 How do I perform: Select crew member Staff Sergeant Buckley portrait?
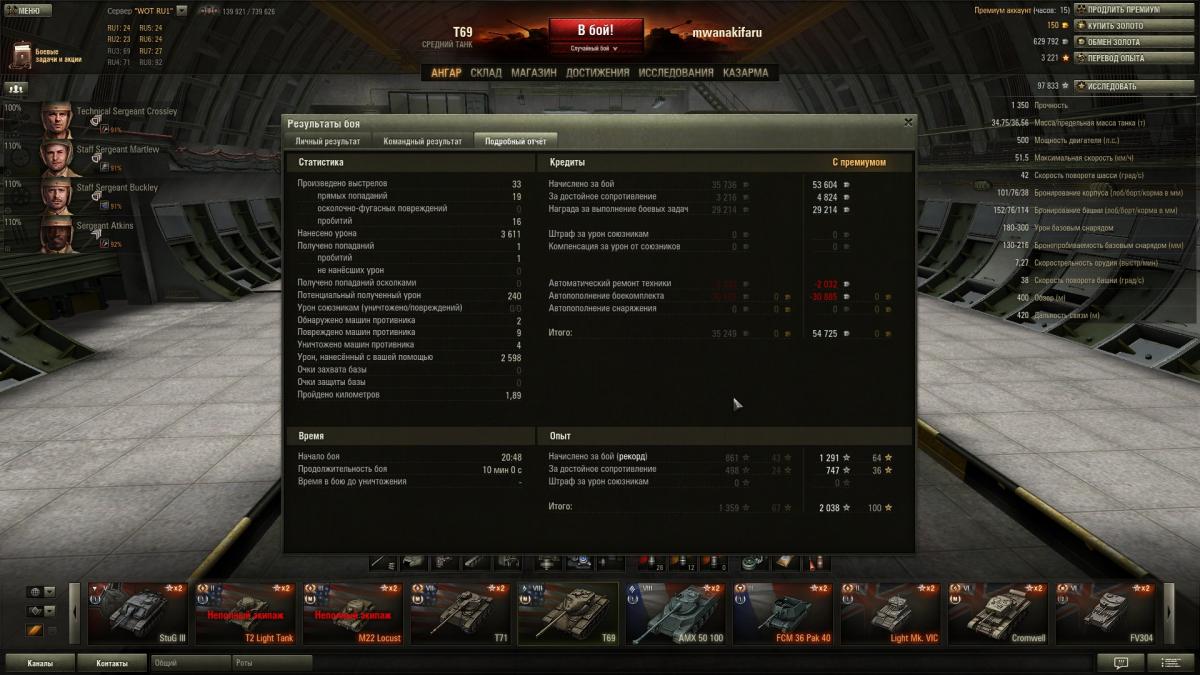[57, 197]
